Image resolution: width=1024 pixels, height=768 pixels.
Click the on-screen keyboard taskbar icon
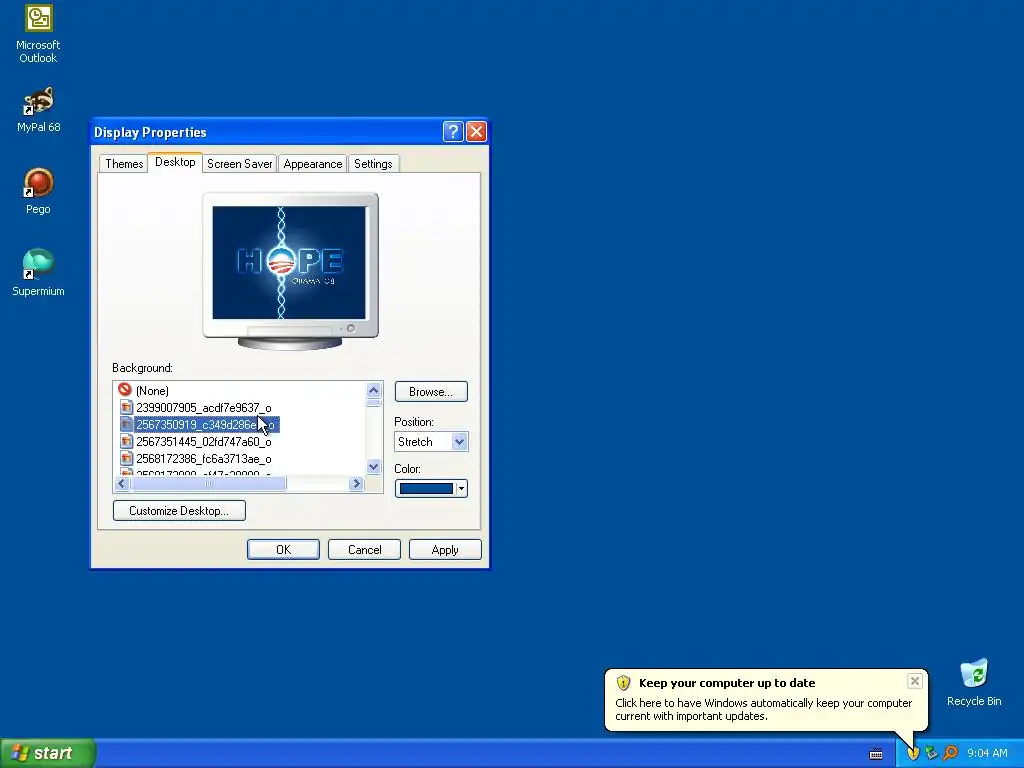coord(876,754)
